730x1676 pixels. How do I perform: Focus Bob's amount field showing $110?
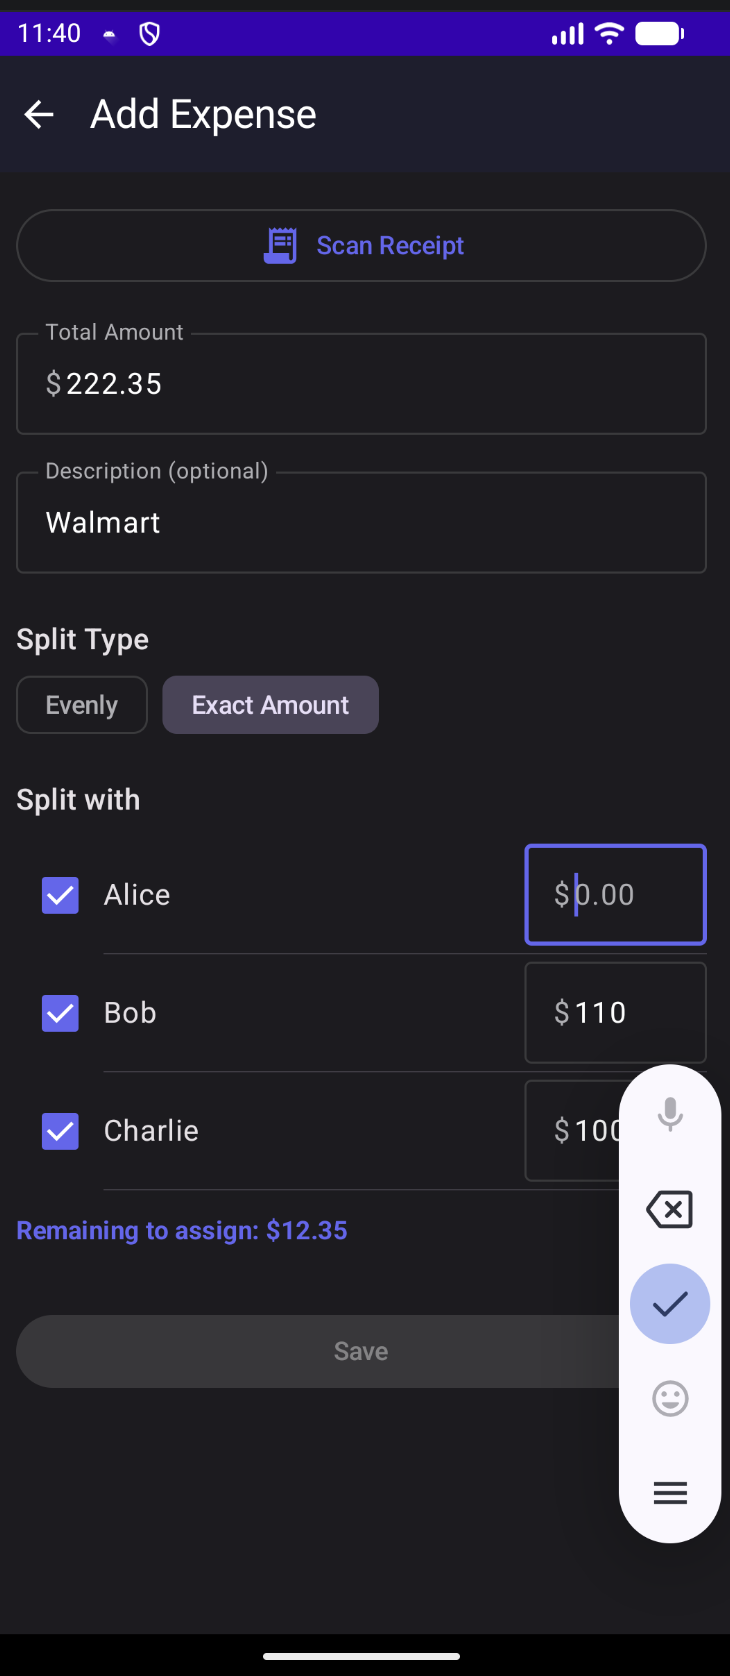coord(615,1013)
